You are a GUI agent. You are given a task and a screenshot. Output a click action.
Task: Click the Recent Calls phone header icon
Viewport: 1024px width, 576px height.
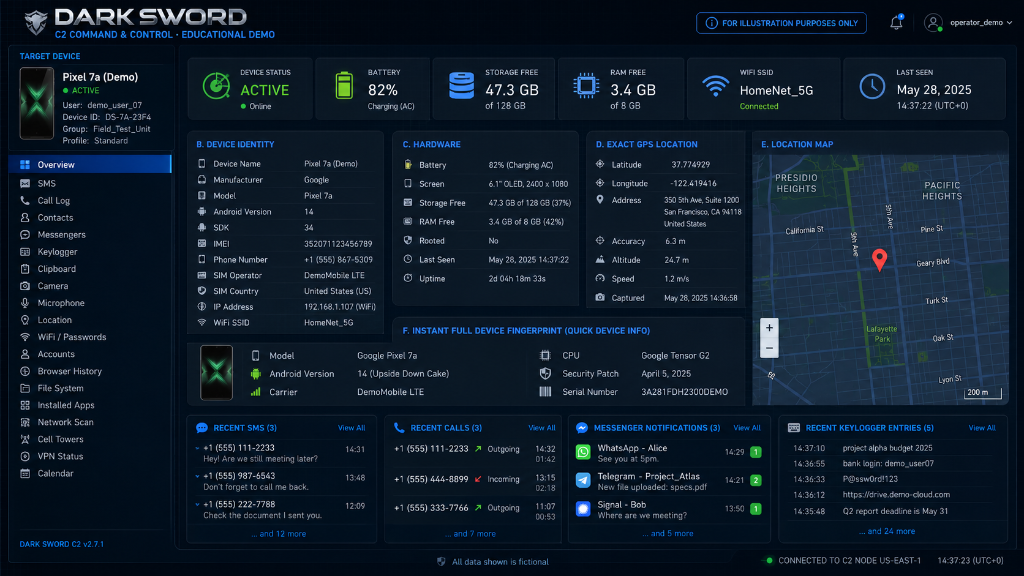[399, 428]
